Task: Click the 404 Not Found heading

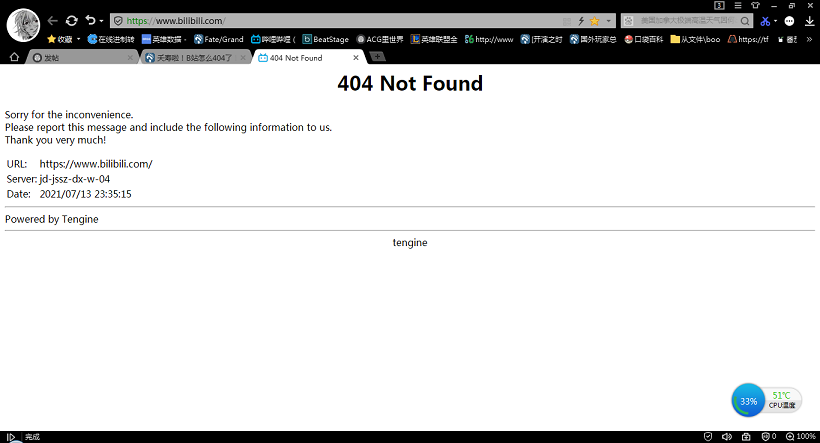Action: pos(410,84)
